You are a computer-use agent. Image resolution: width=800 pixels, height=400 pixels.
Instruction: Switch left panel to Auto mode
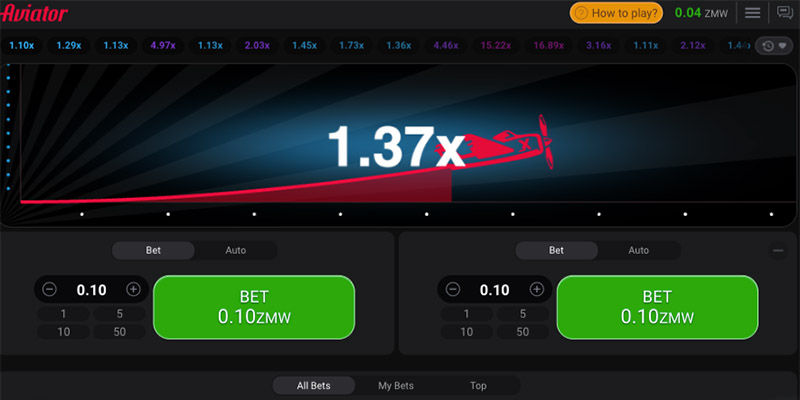235,250
